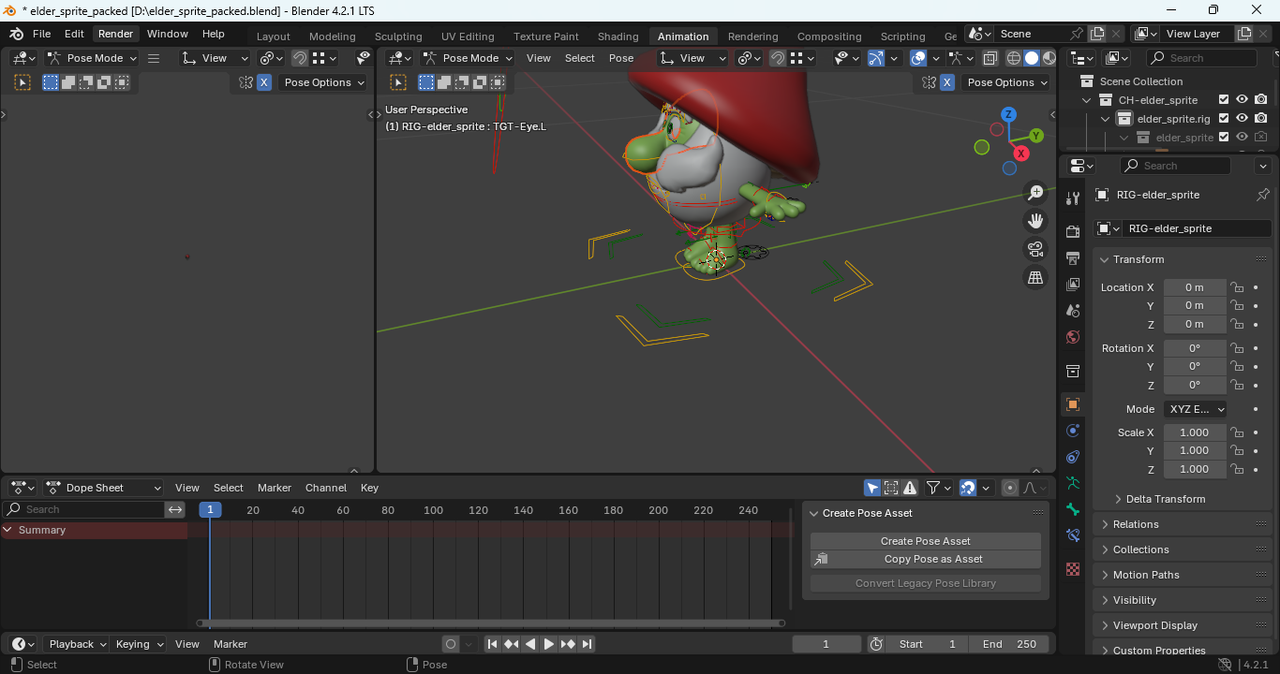Toggle camera view in the viewport
The height and width of the screenshot is (674, 1280).
pyautogui.click(x=1035, y=249)
